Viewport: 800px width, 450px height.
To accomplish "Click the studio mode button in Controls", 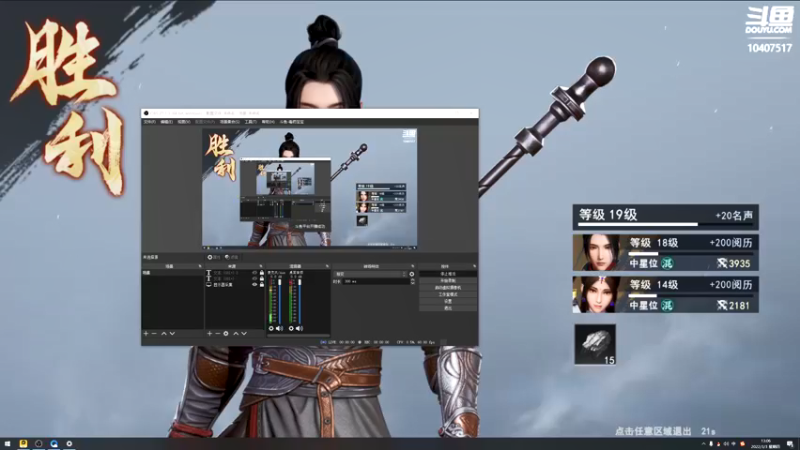I will [x=448, y=294].
